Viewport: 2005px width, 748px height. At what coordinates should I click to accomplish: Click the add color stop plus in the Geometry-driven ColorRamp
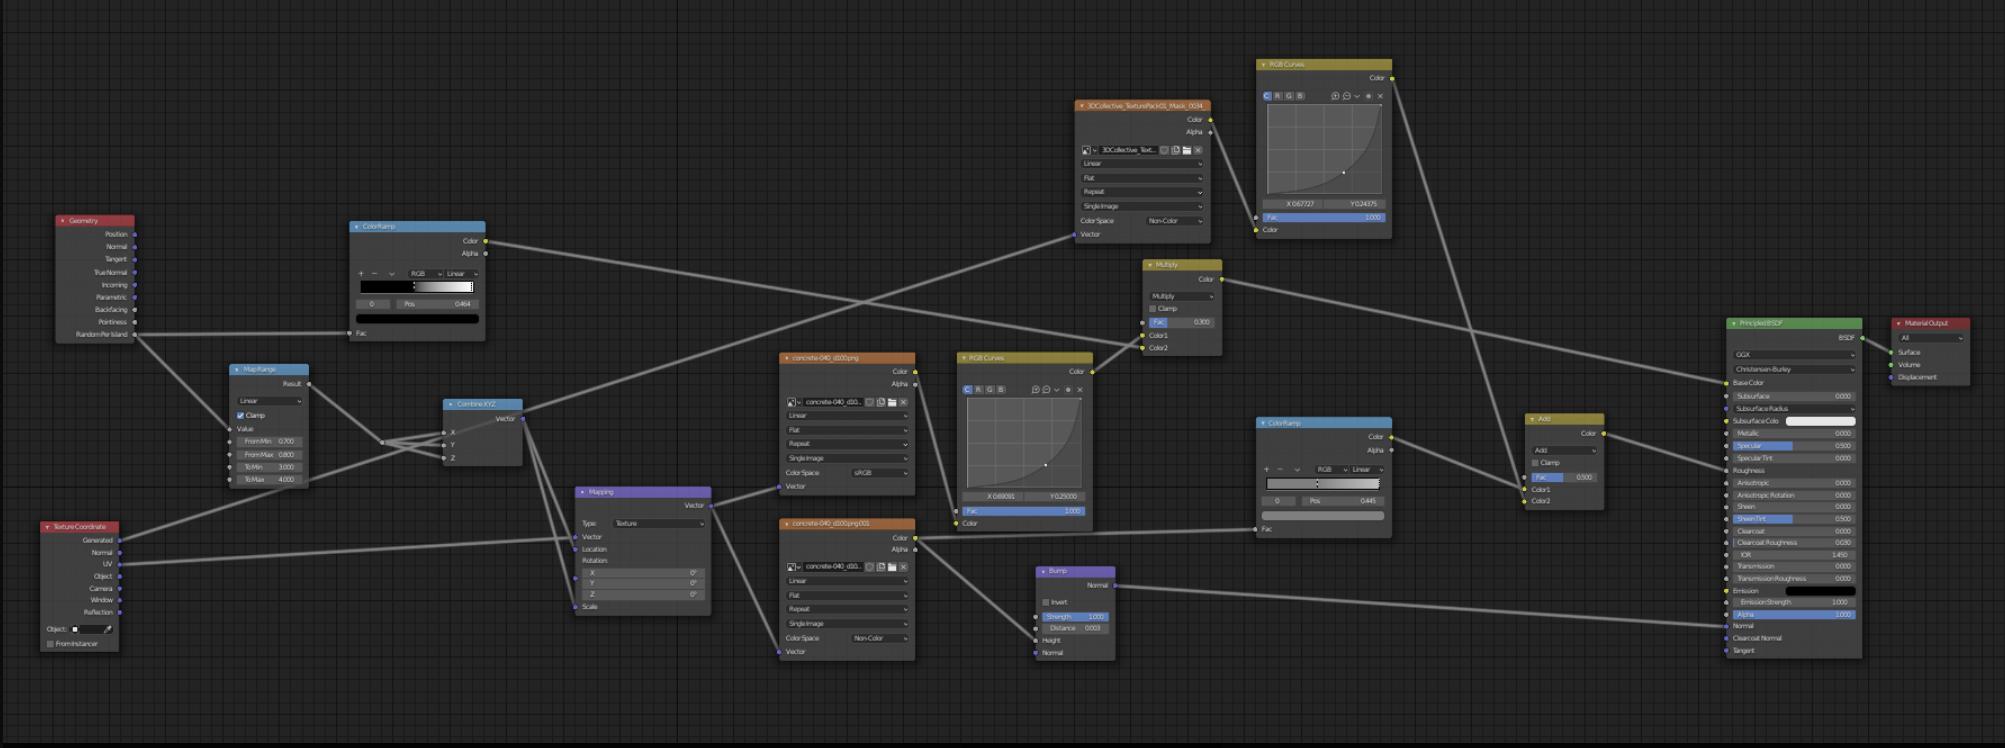361,273
